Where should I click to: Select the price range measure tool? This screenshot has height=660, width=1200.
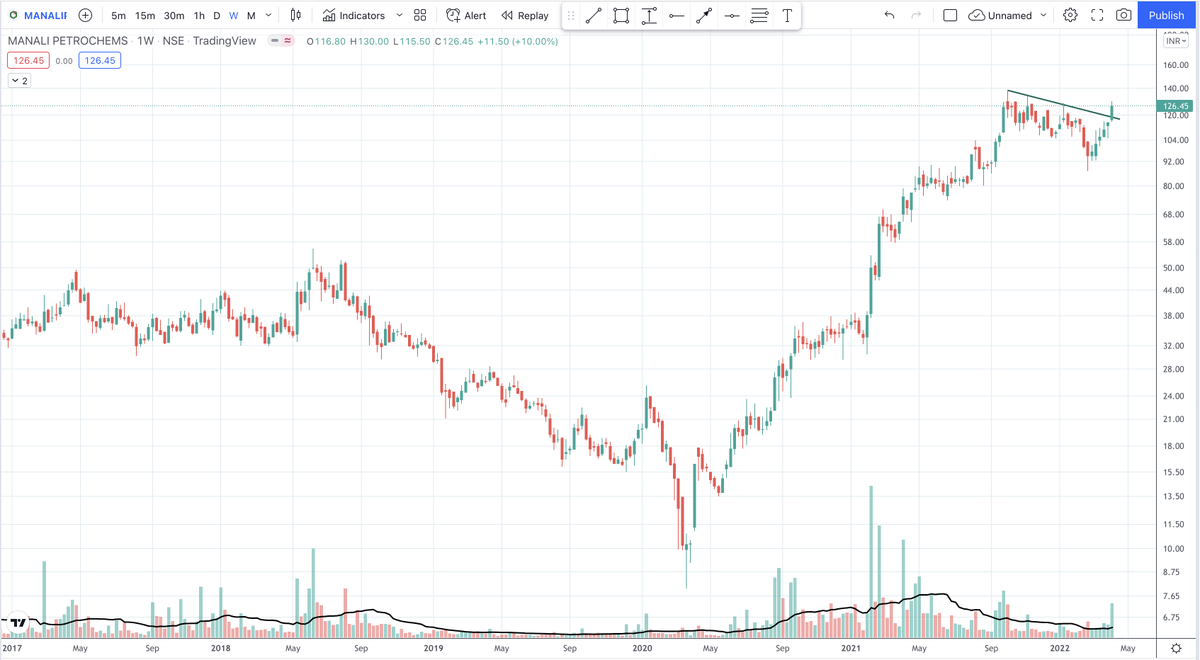(x=649, y=15)
